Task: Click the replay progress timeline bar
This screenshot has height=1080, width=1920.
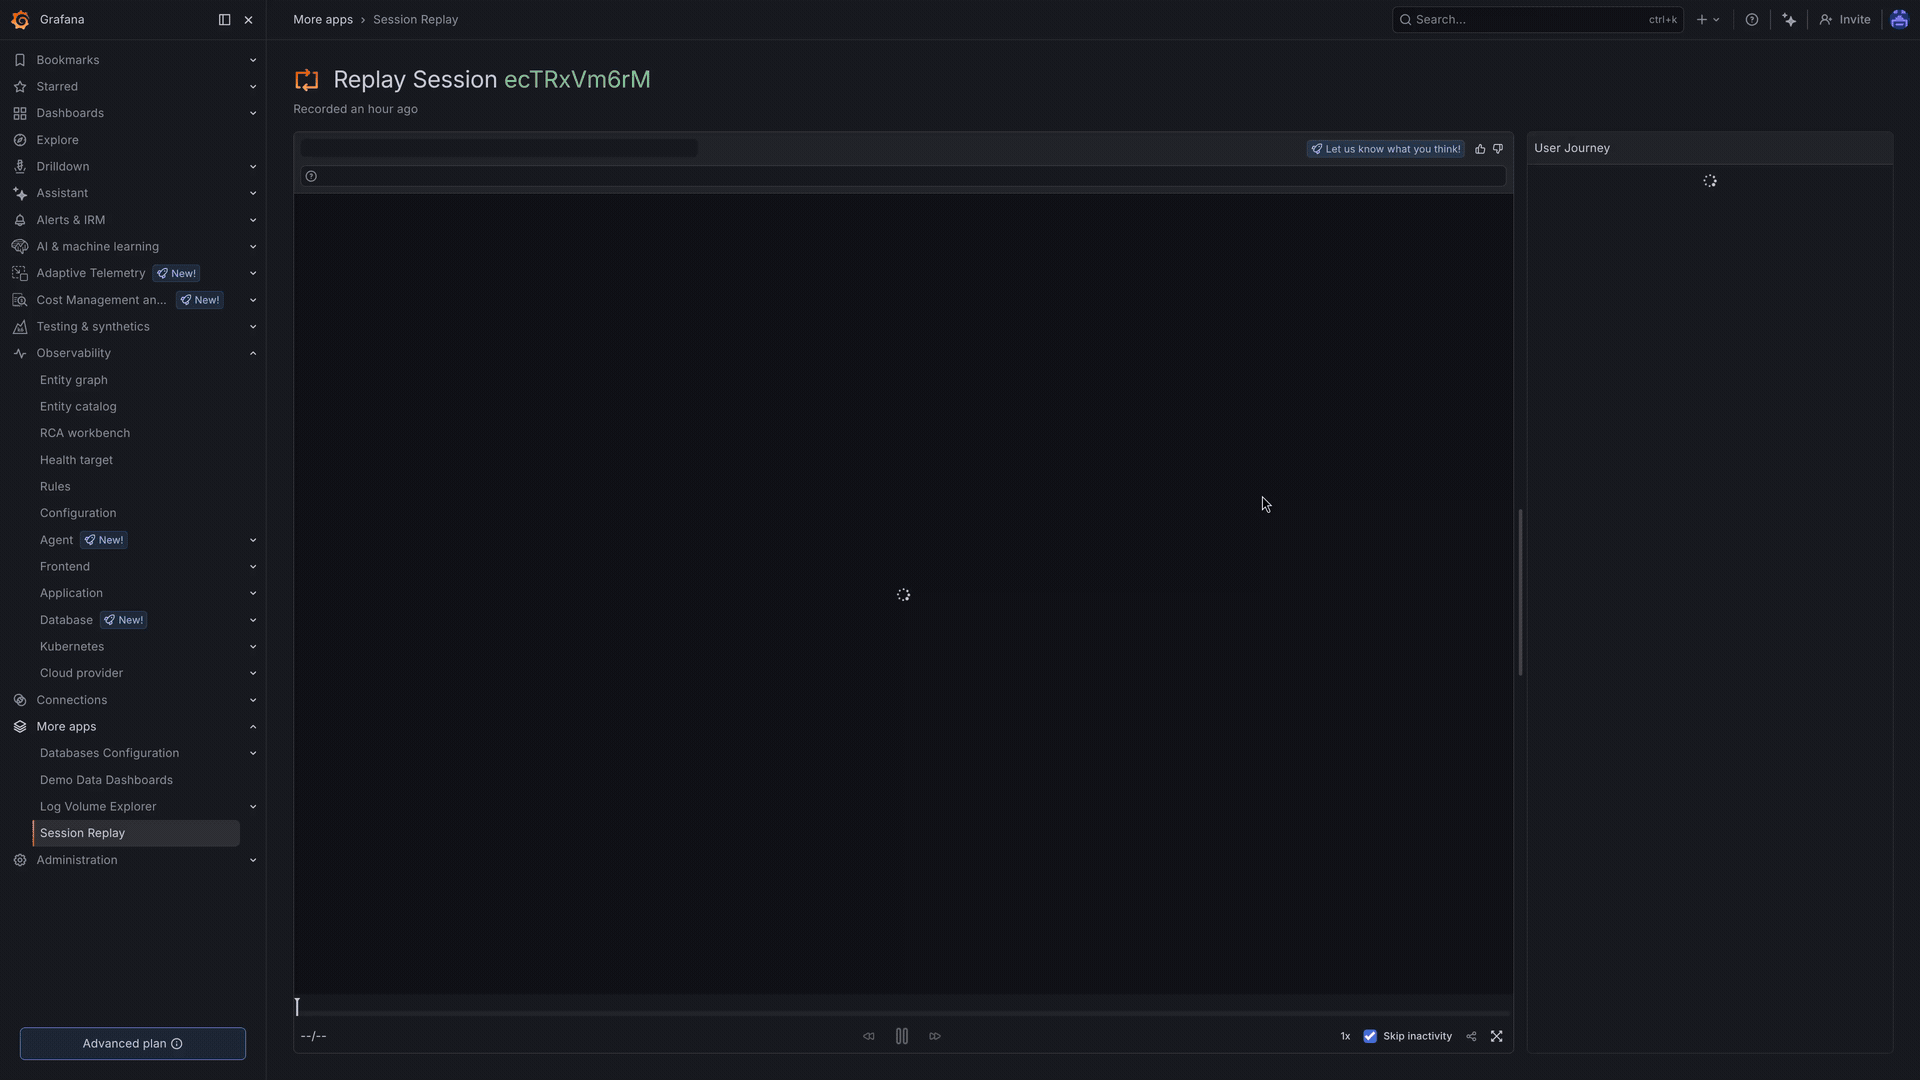Action: 903,1014
